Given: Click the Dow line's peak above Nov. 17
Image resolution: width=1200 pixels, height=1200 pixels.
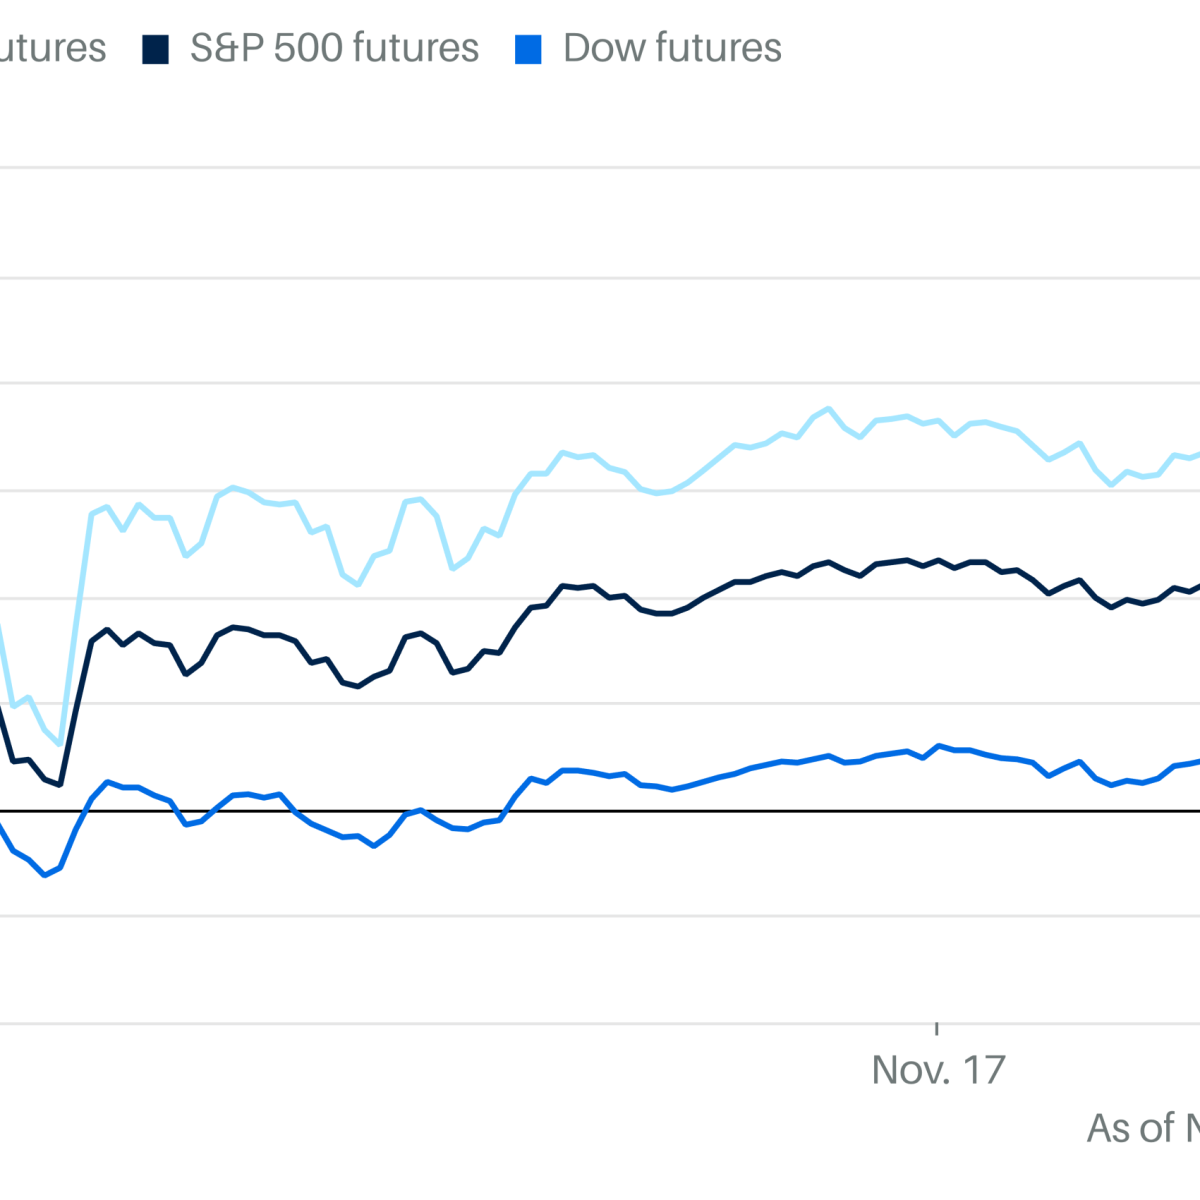Looking at the screenshot, I should point(938,746).
